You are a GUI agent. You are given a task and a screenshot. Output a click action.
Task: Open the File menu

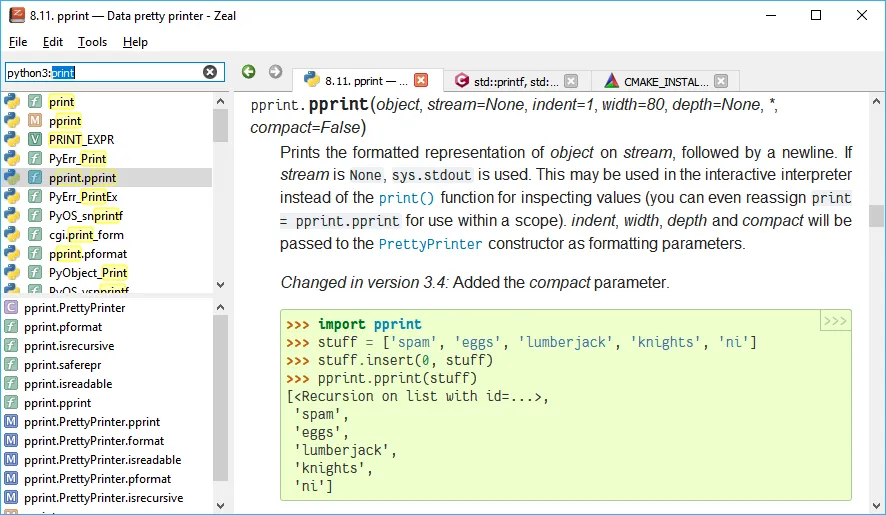pos(18,42)
